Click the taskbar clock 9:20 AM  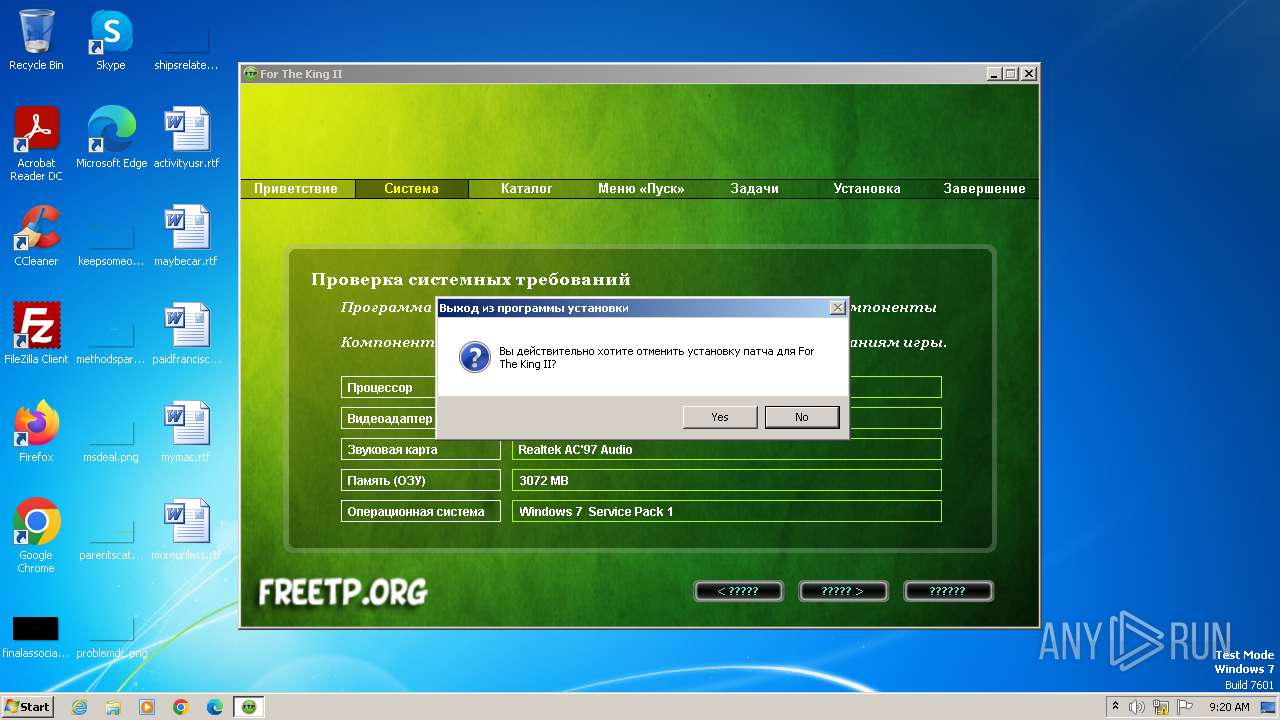(1229, 707)
